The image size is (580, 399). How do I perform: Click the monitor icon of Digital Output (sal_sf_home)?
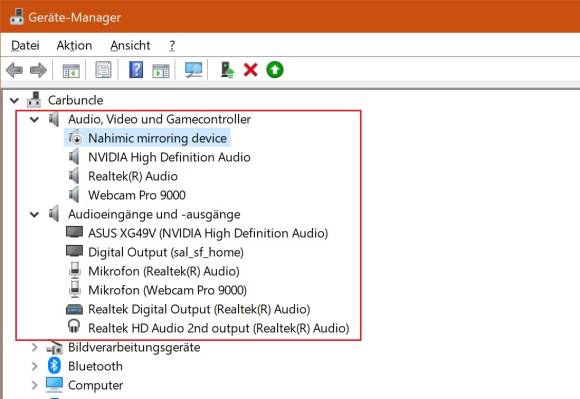point(74,251)
